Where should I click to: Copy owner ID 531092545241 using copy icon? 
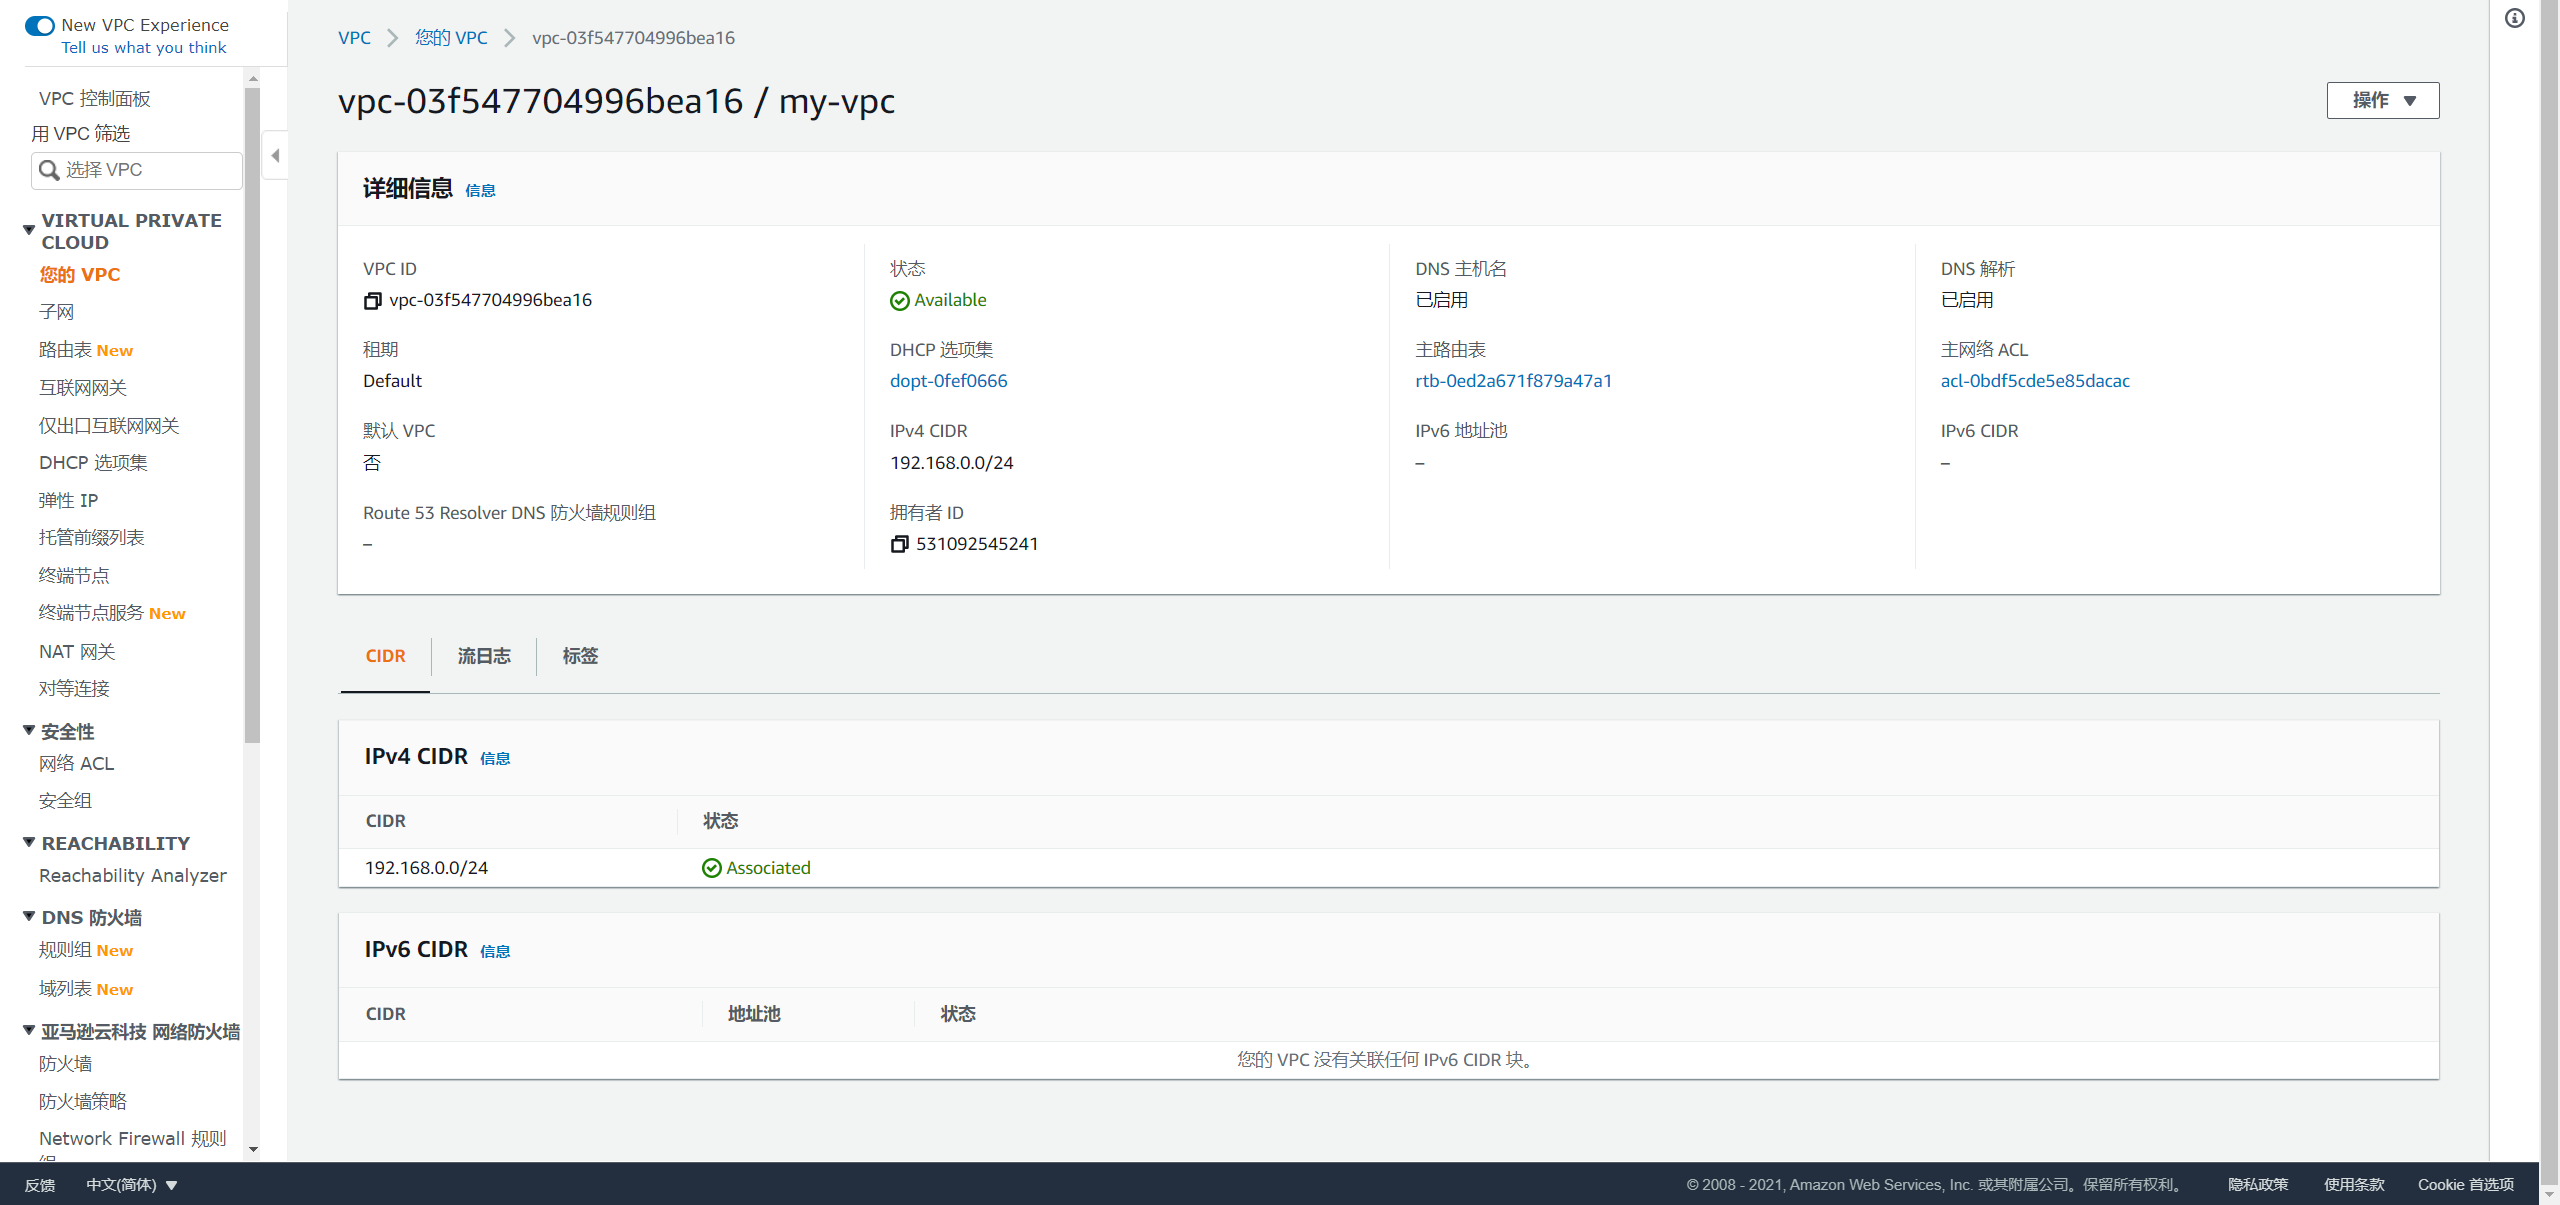click(x=899, y=544)
